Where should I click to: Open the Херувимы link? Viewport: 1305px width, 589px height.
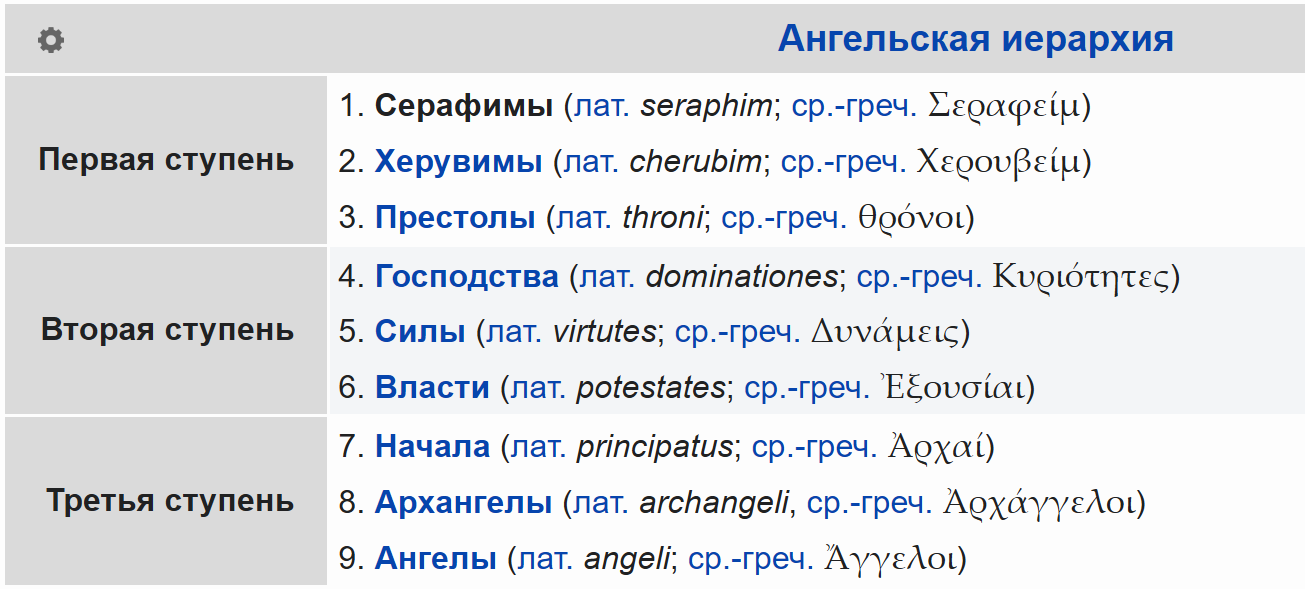[458, 162]
